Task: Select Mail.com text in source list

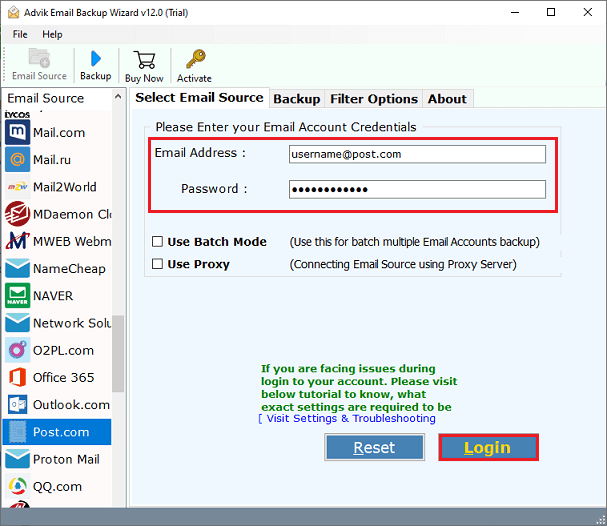Action: point(59,133)
